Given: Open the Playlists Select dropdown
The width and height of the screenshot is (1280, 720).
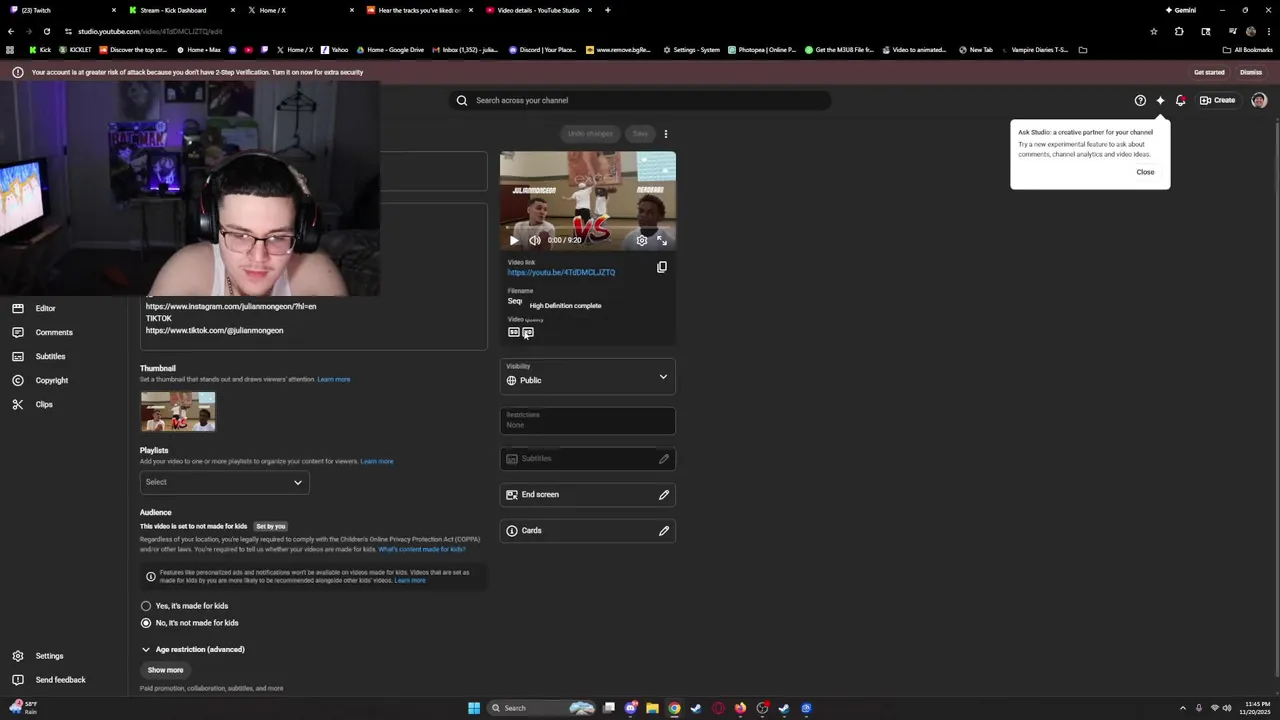Looking at the screenshot, I should tap(224, 482).
